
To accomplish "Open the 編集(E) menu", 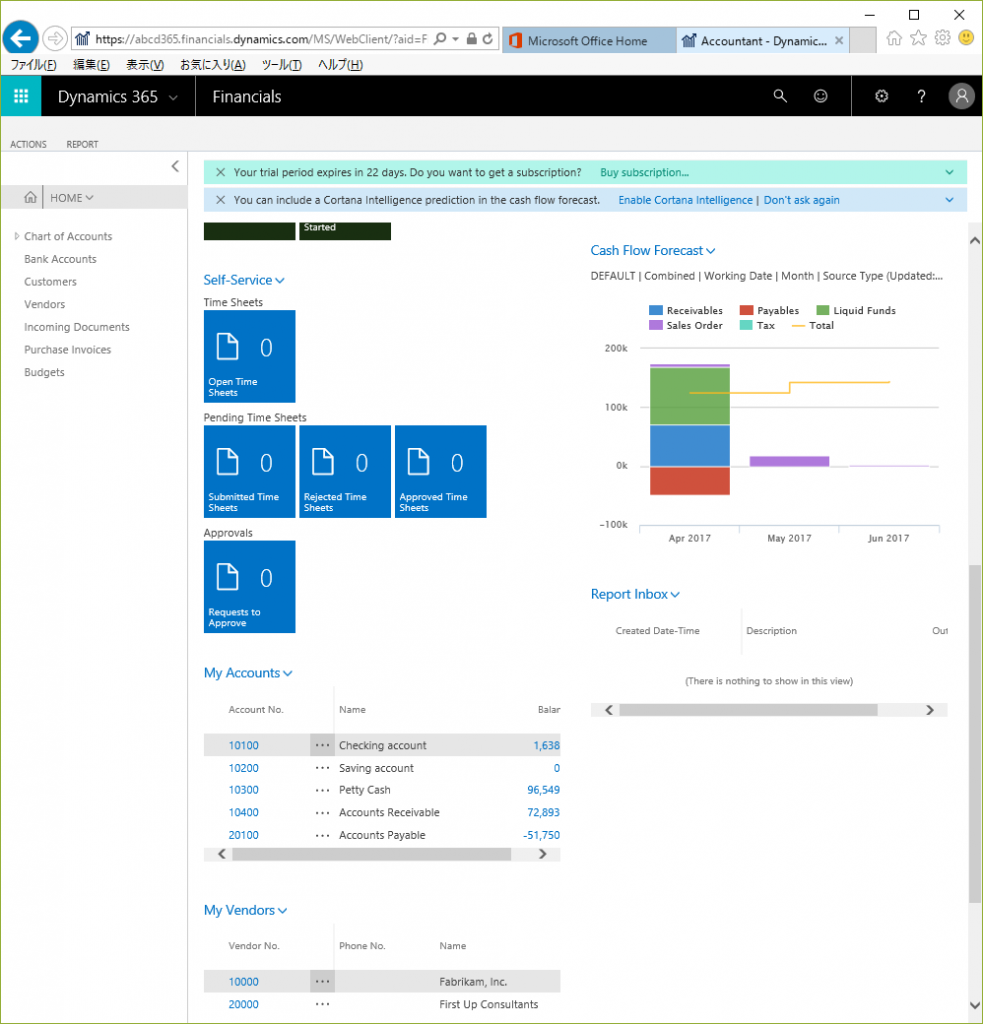I will tap(91, 65).
